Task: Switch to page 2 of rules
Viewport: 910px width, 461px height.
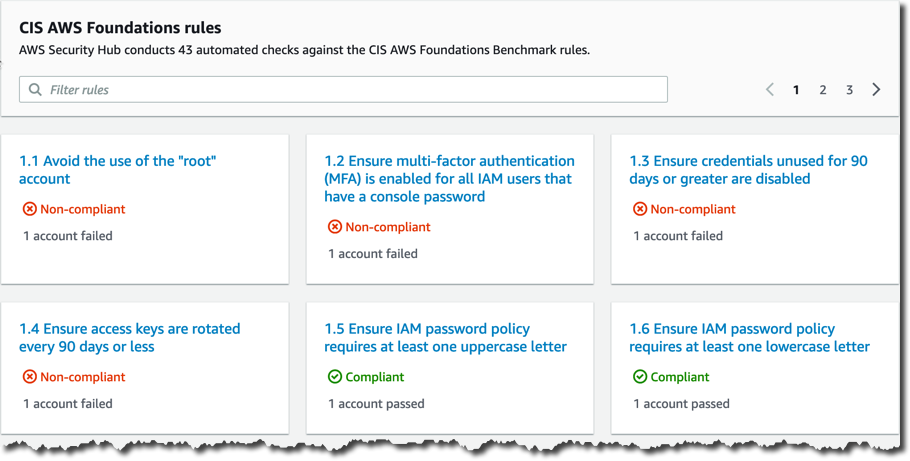Action: pyautogui.click(x=823, y=90)
